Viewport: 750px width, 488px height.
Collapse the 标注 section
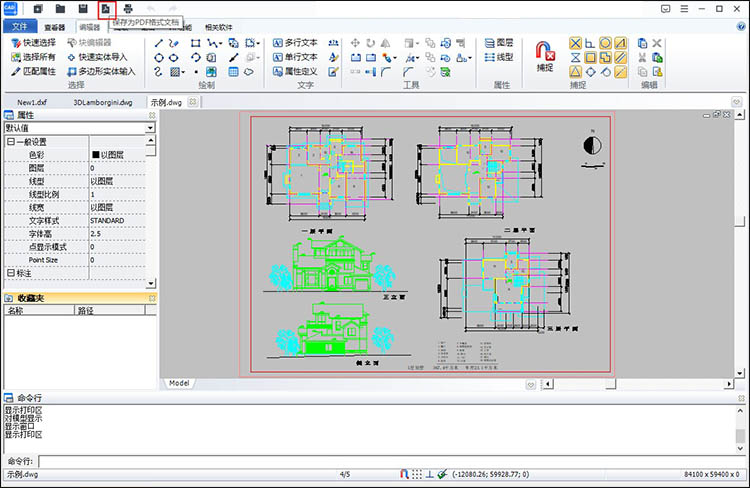click(11, 273)
